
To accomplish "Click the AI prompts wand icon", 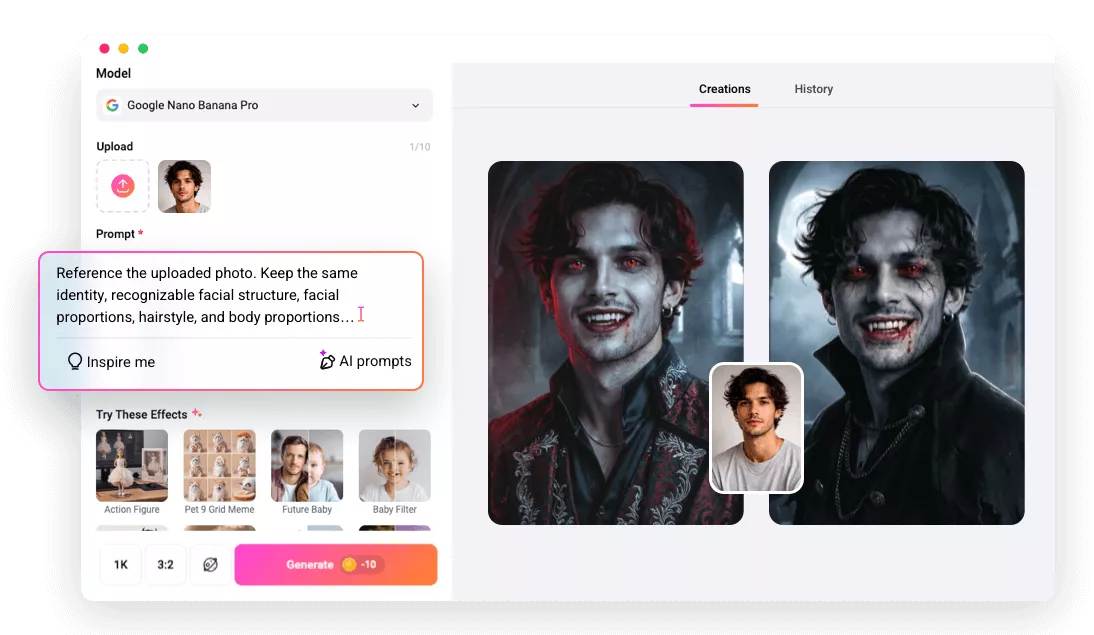I will (x=326, y=361).
